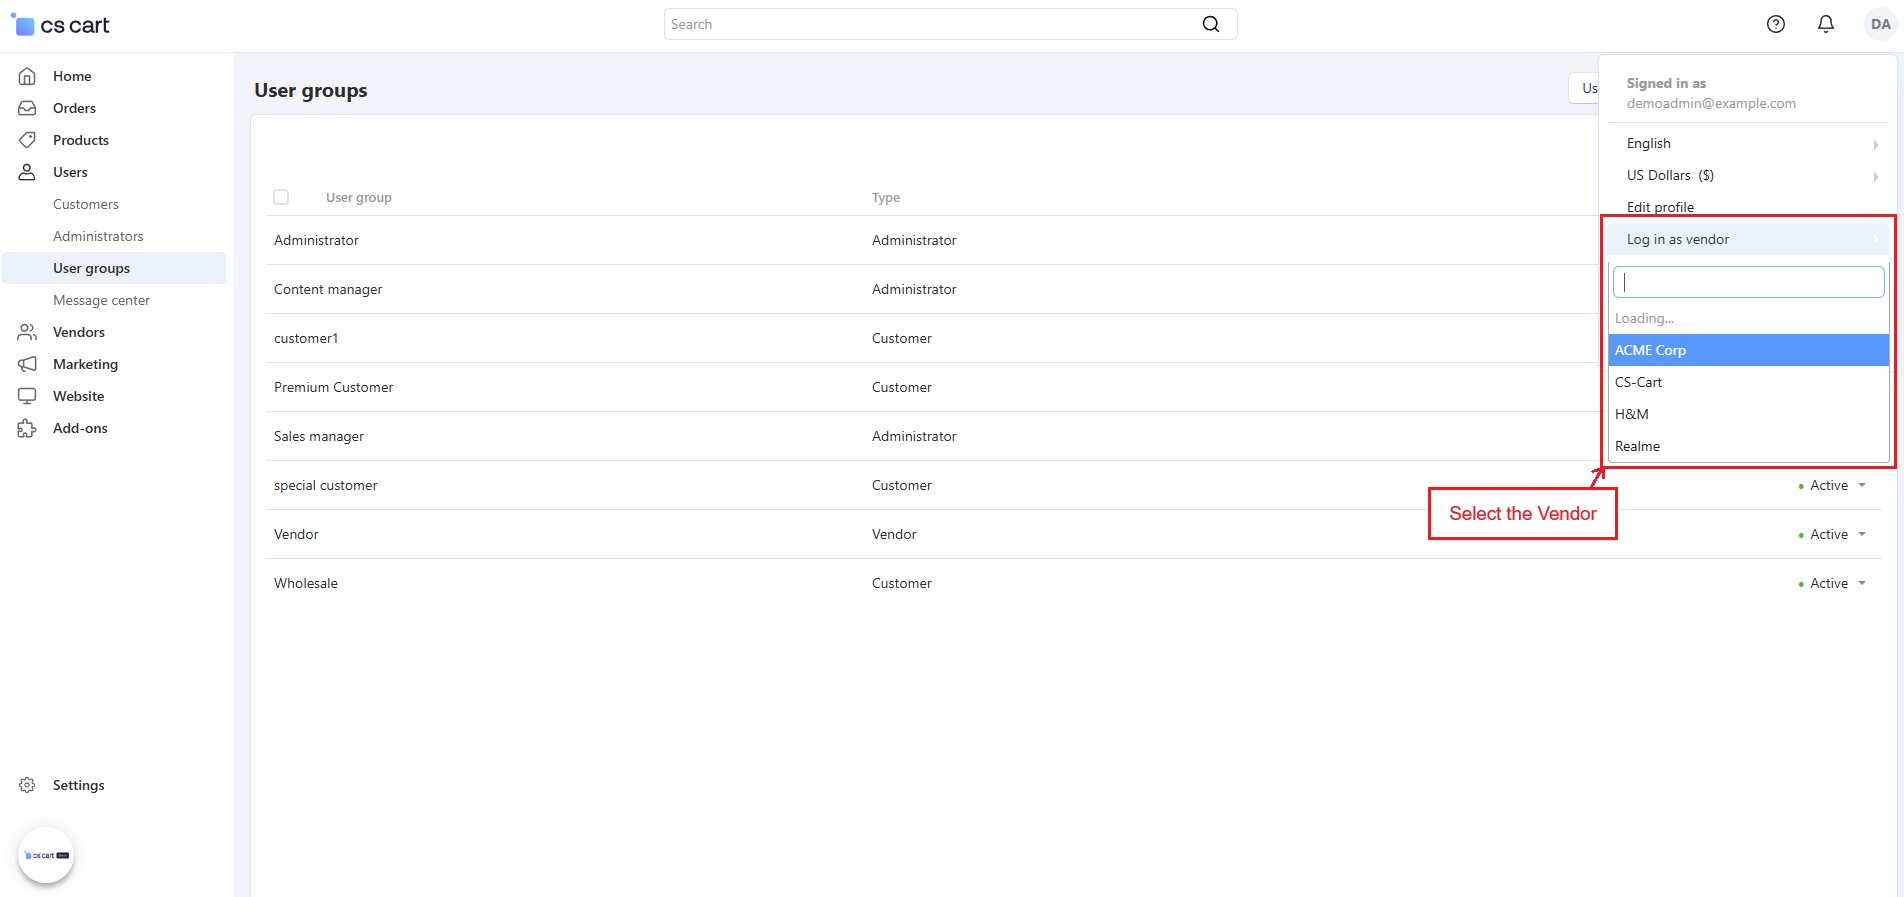Click Edit profile in account menu
Screen dimensions: 1904x897
point(1660,207)
